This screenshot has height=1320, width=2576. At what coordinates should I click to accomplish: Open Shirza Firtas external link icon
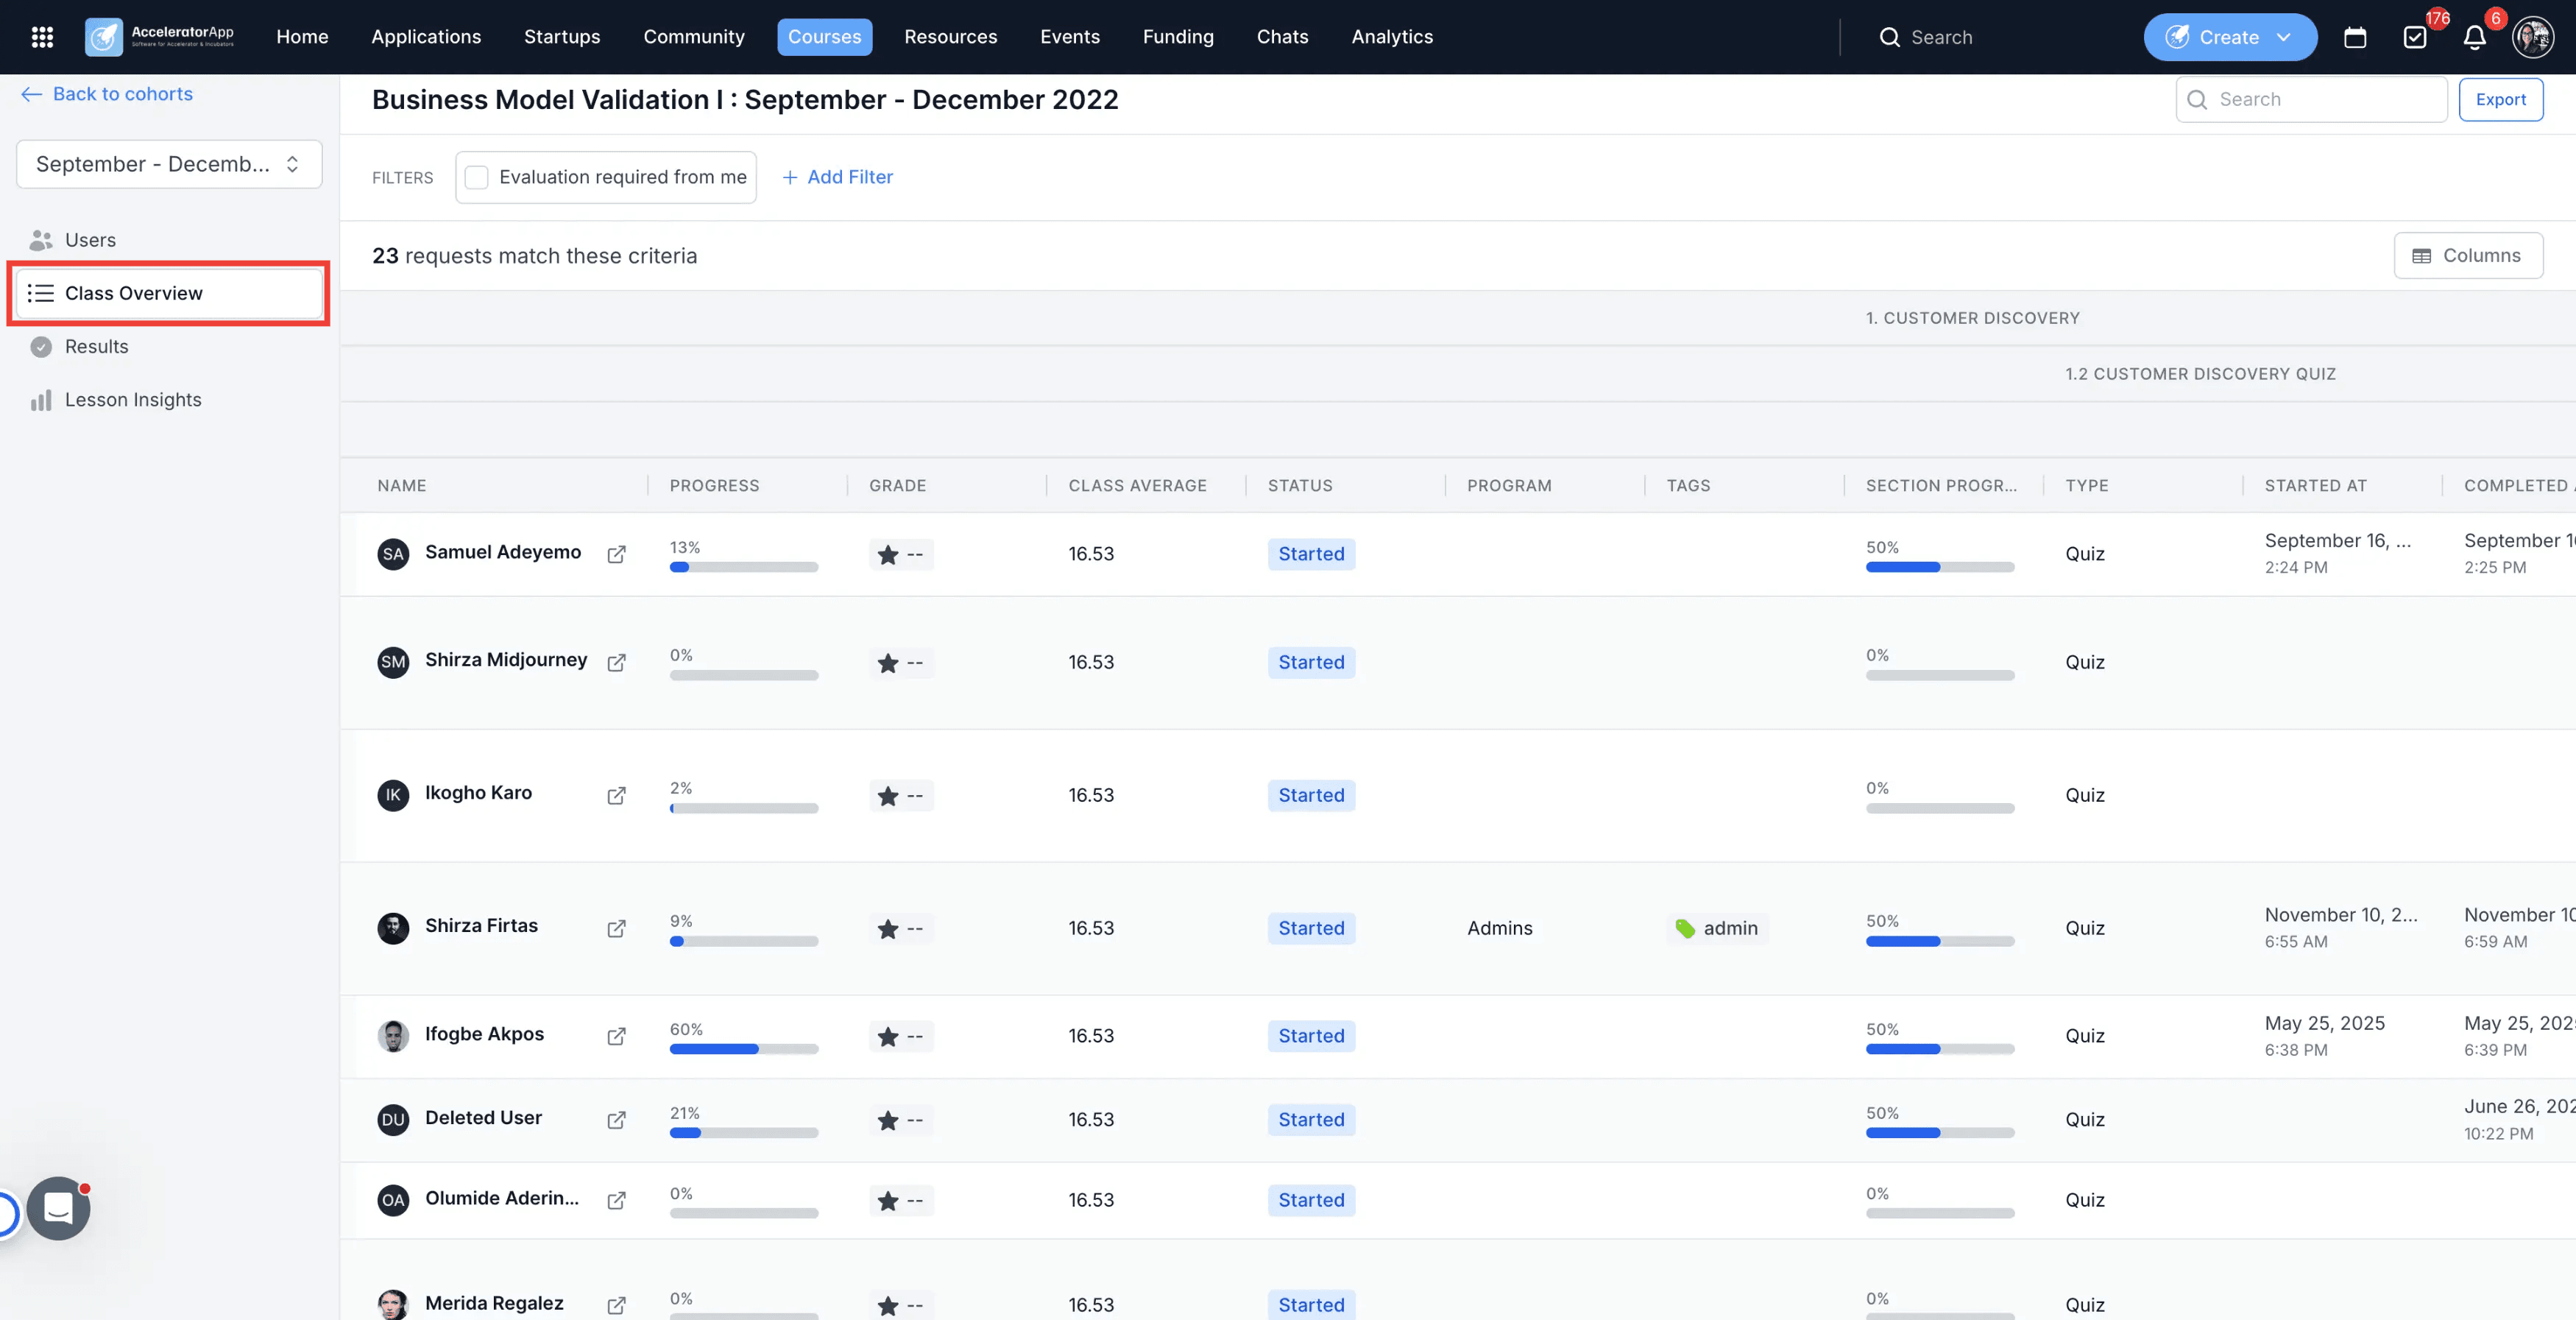(x=617, y=928)
